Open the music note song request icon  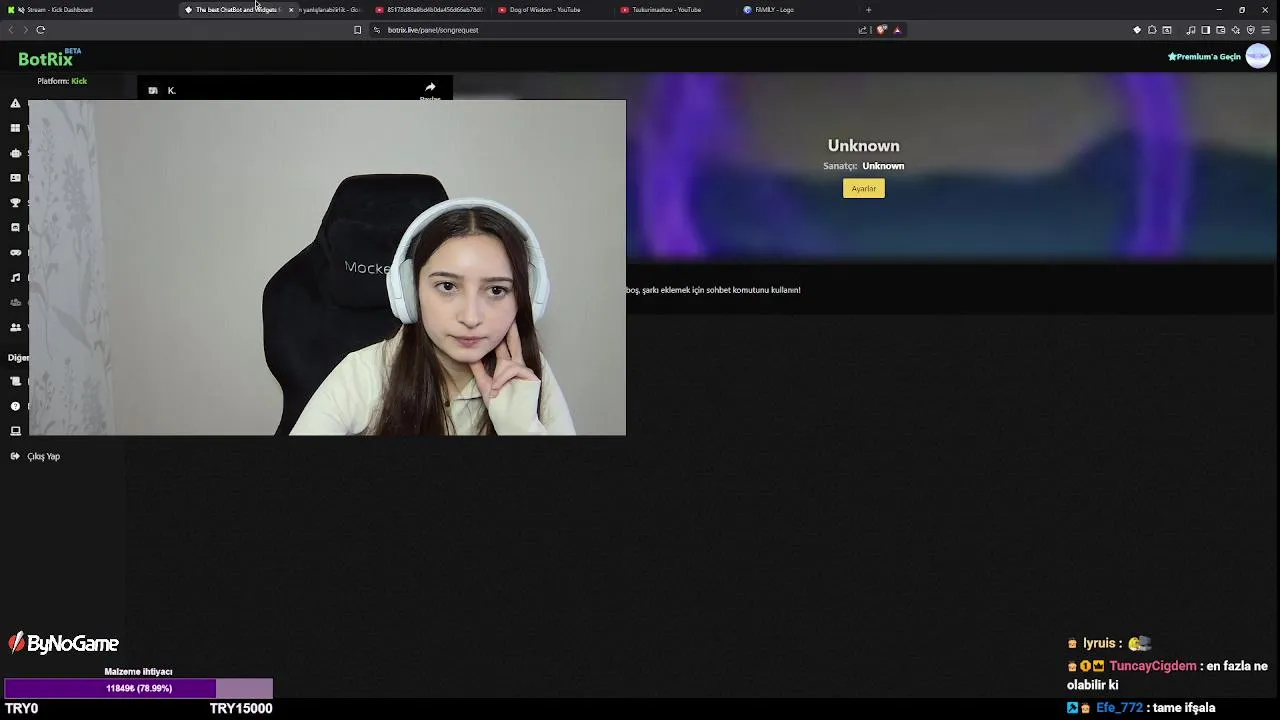point(15,278)
